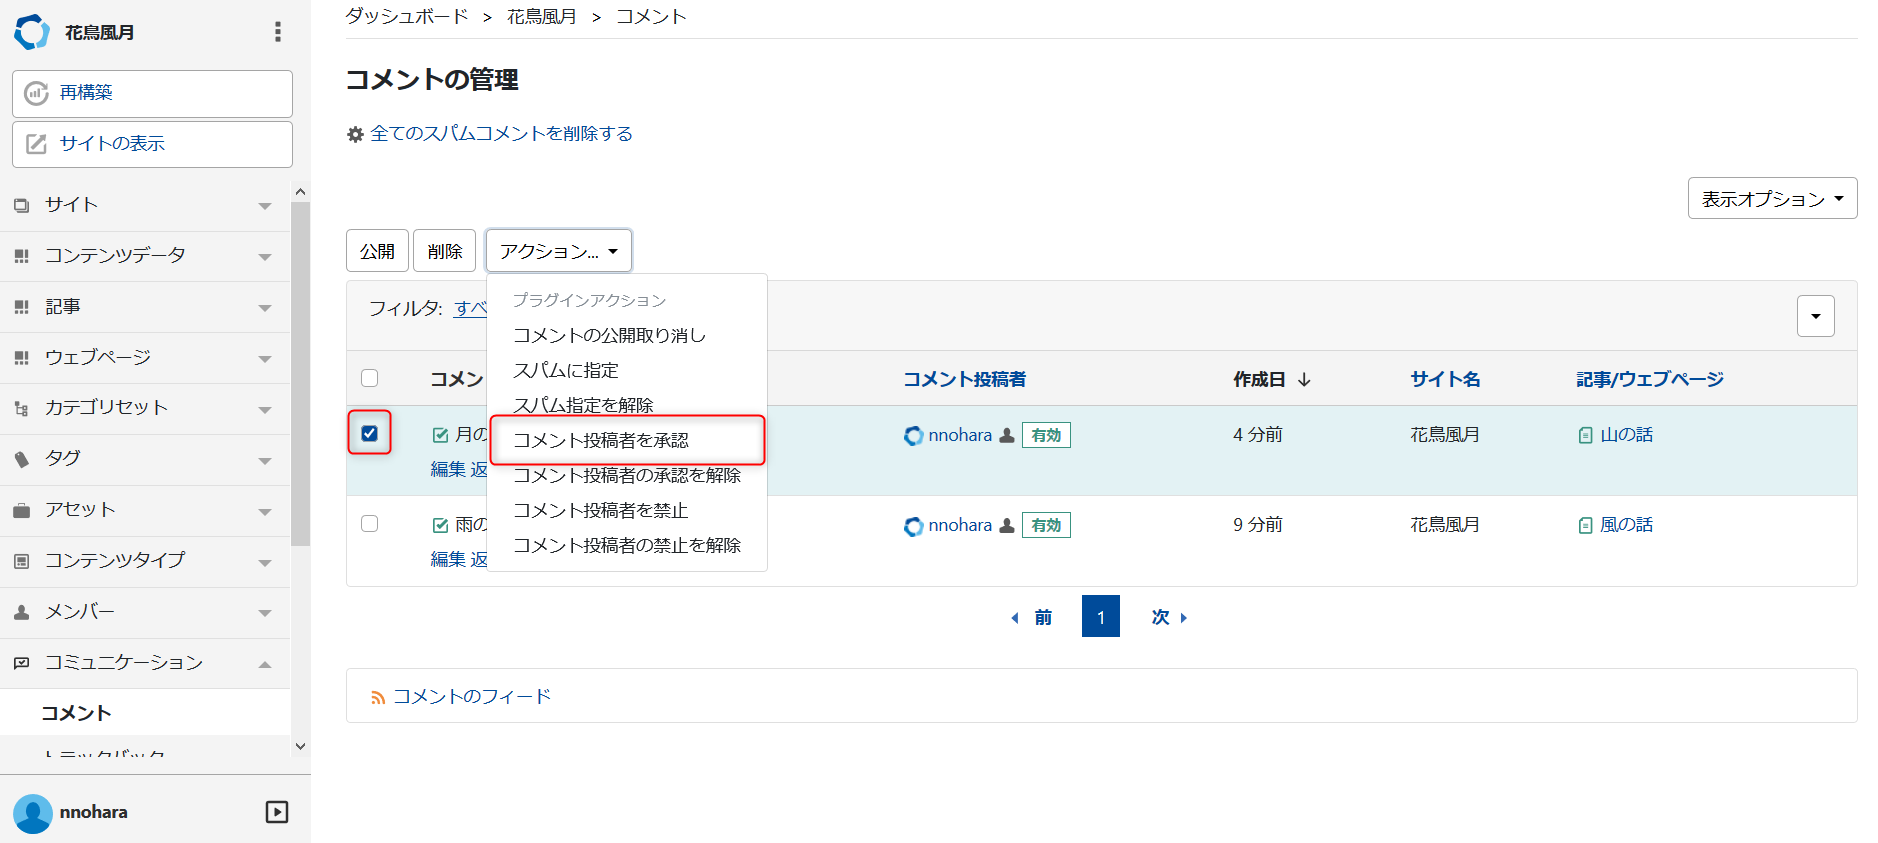Click the 公開 button
1878x843 pixels.
(377, 251)
